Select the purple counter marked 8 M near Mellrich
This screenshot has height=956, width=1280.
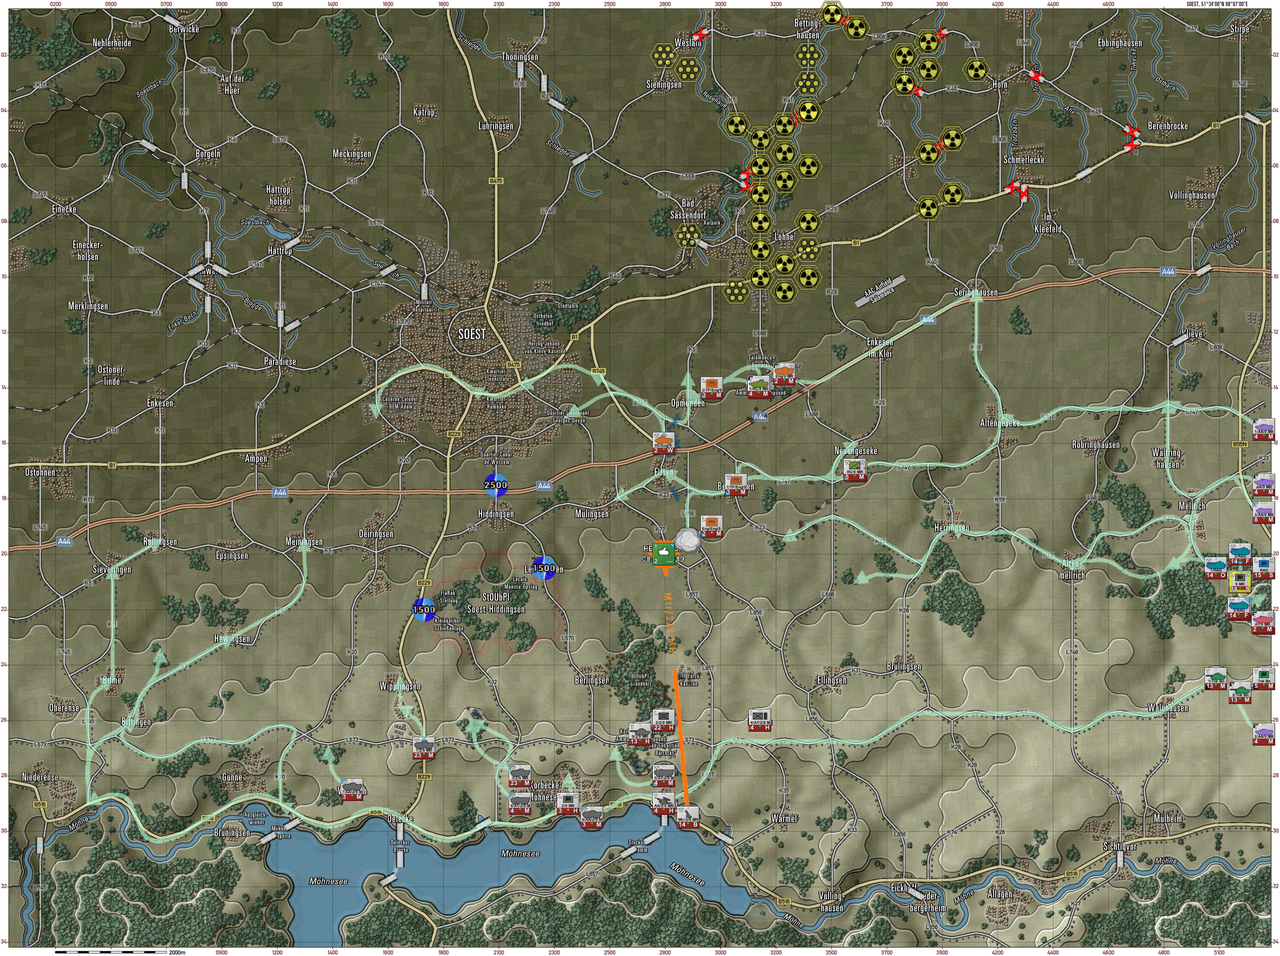pyautogui.click(x=1264, y=512)
